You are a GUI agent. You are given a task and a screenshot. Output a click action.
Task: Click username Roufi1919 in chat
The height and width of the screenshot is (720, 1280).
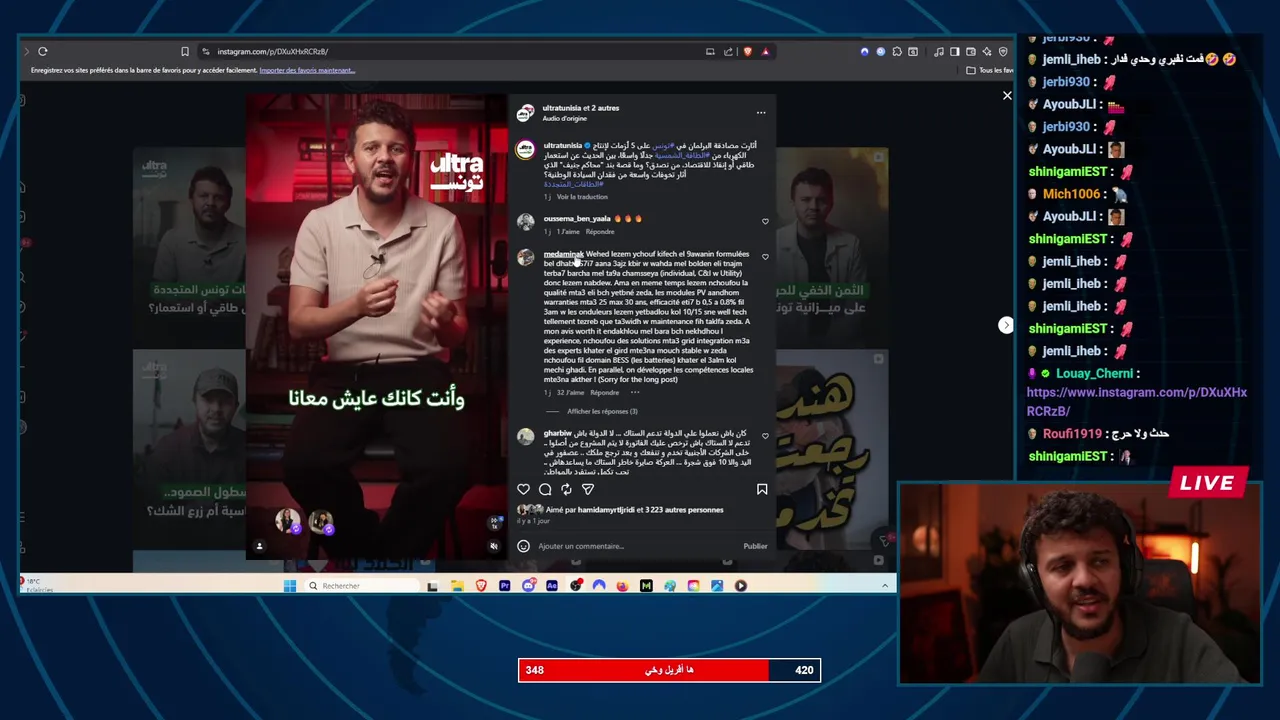[x=1072, y=434]
